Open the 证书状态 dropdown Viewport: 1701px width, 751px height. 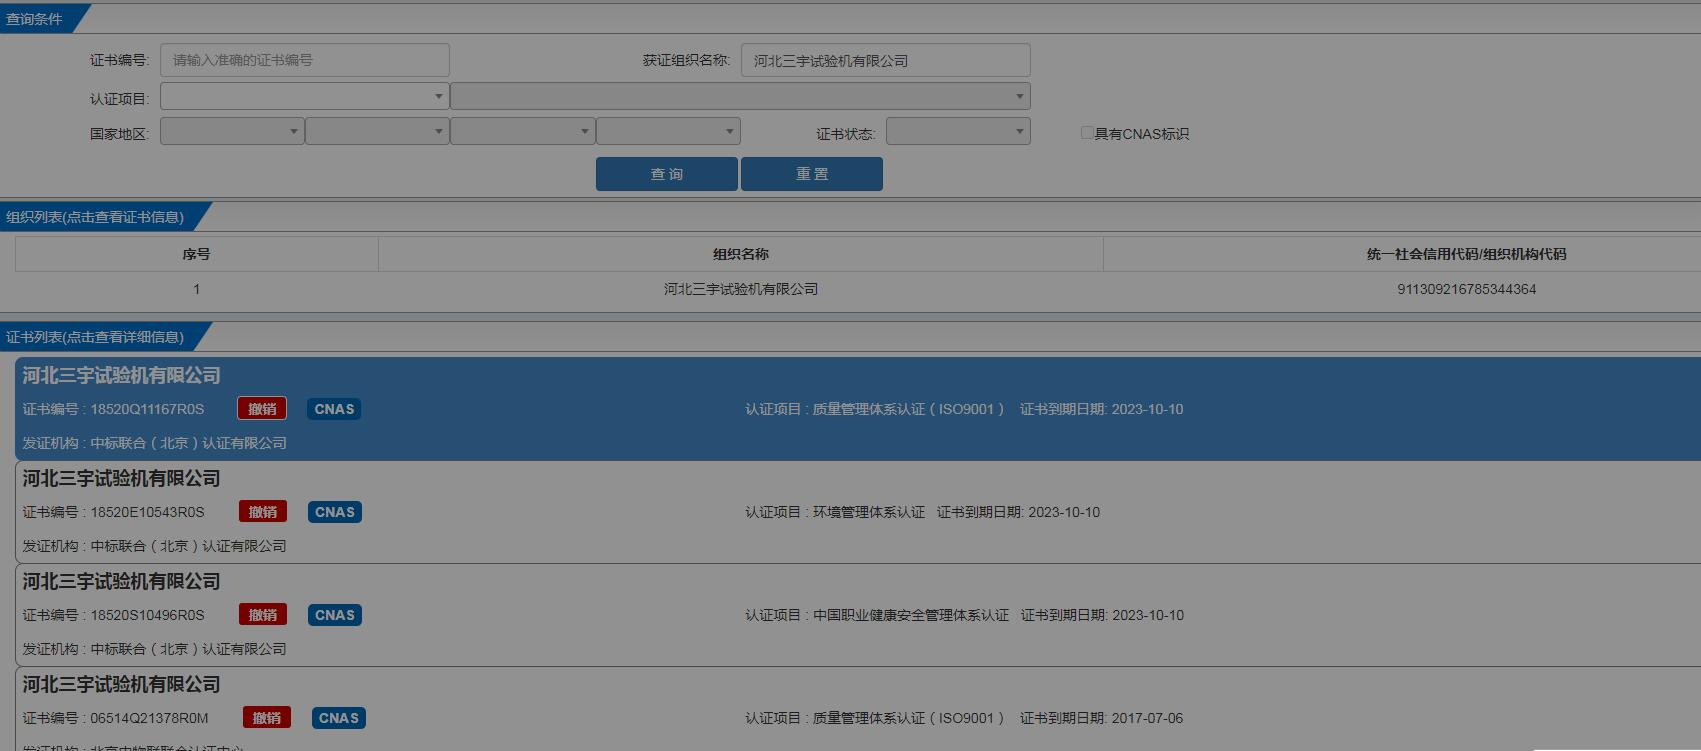click(958, 131)
